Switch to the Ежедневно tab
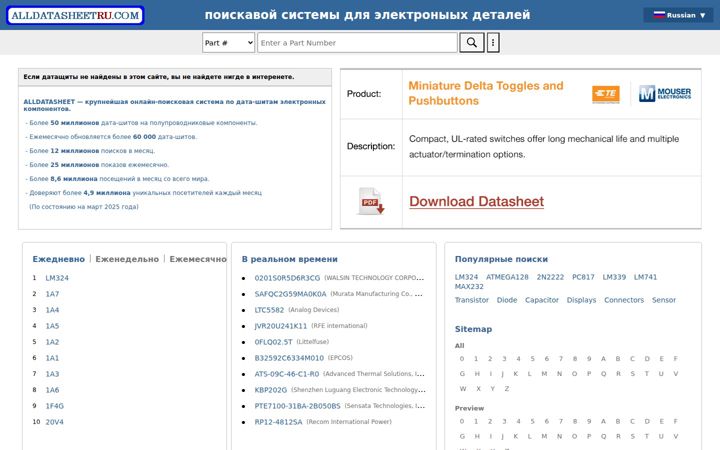 [x=59, y=259]
